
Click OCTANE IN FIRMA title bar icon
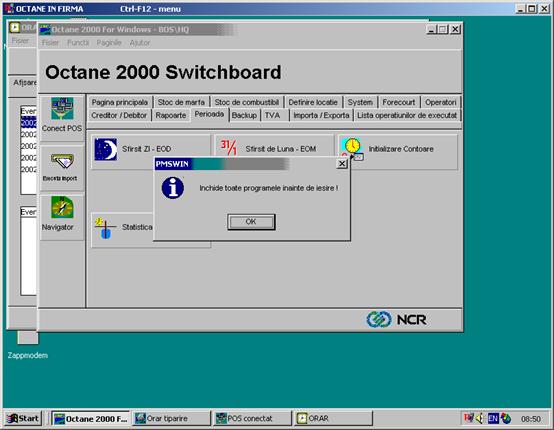coord(10,8)
